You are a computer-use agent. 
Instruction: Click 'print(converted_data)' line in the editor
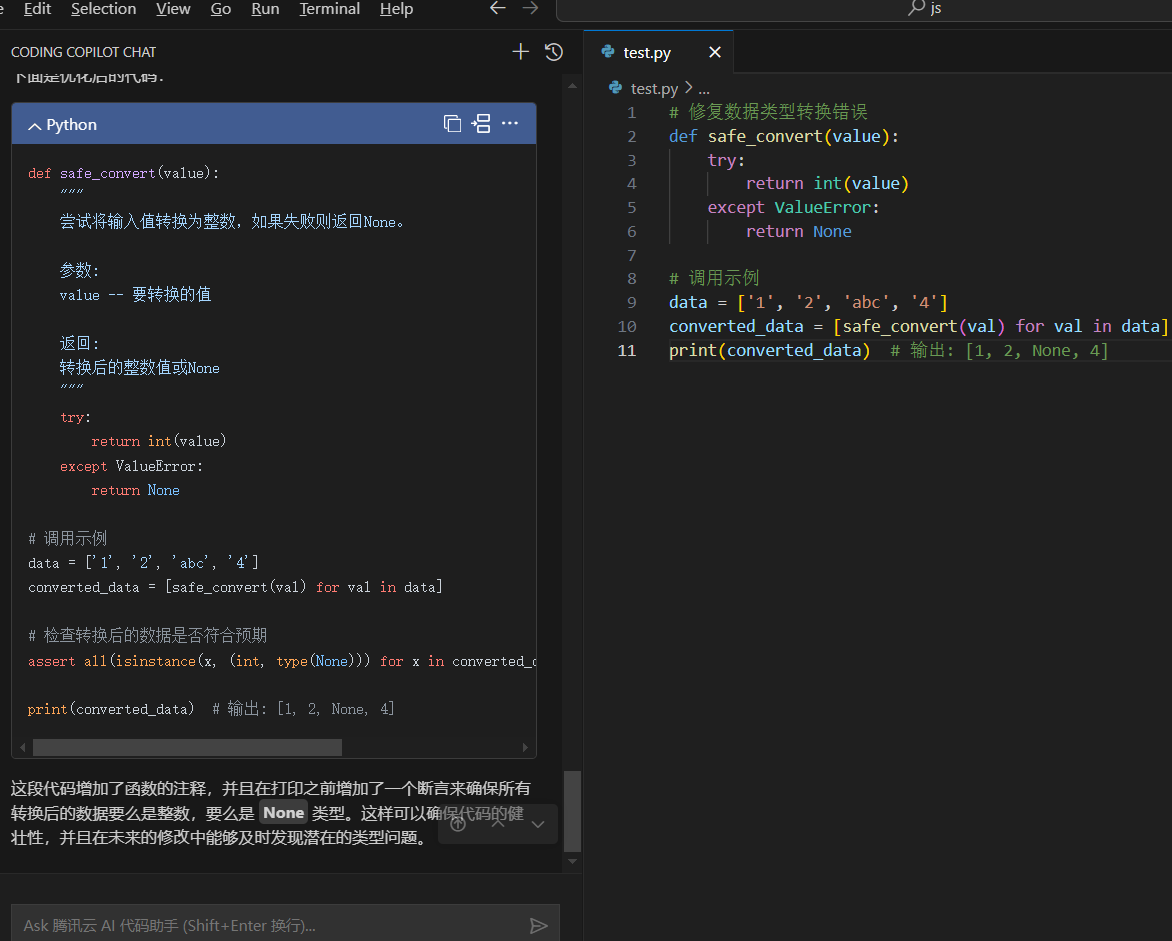(x=769, y=351)
